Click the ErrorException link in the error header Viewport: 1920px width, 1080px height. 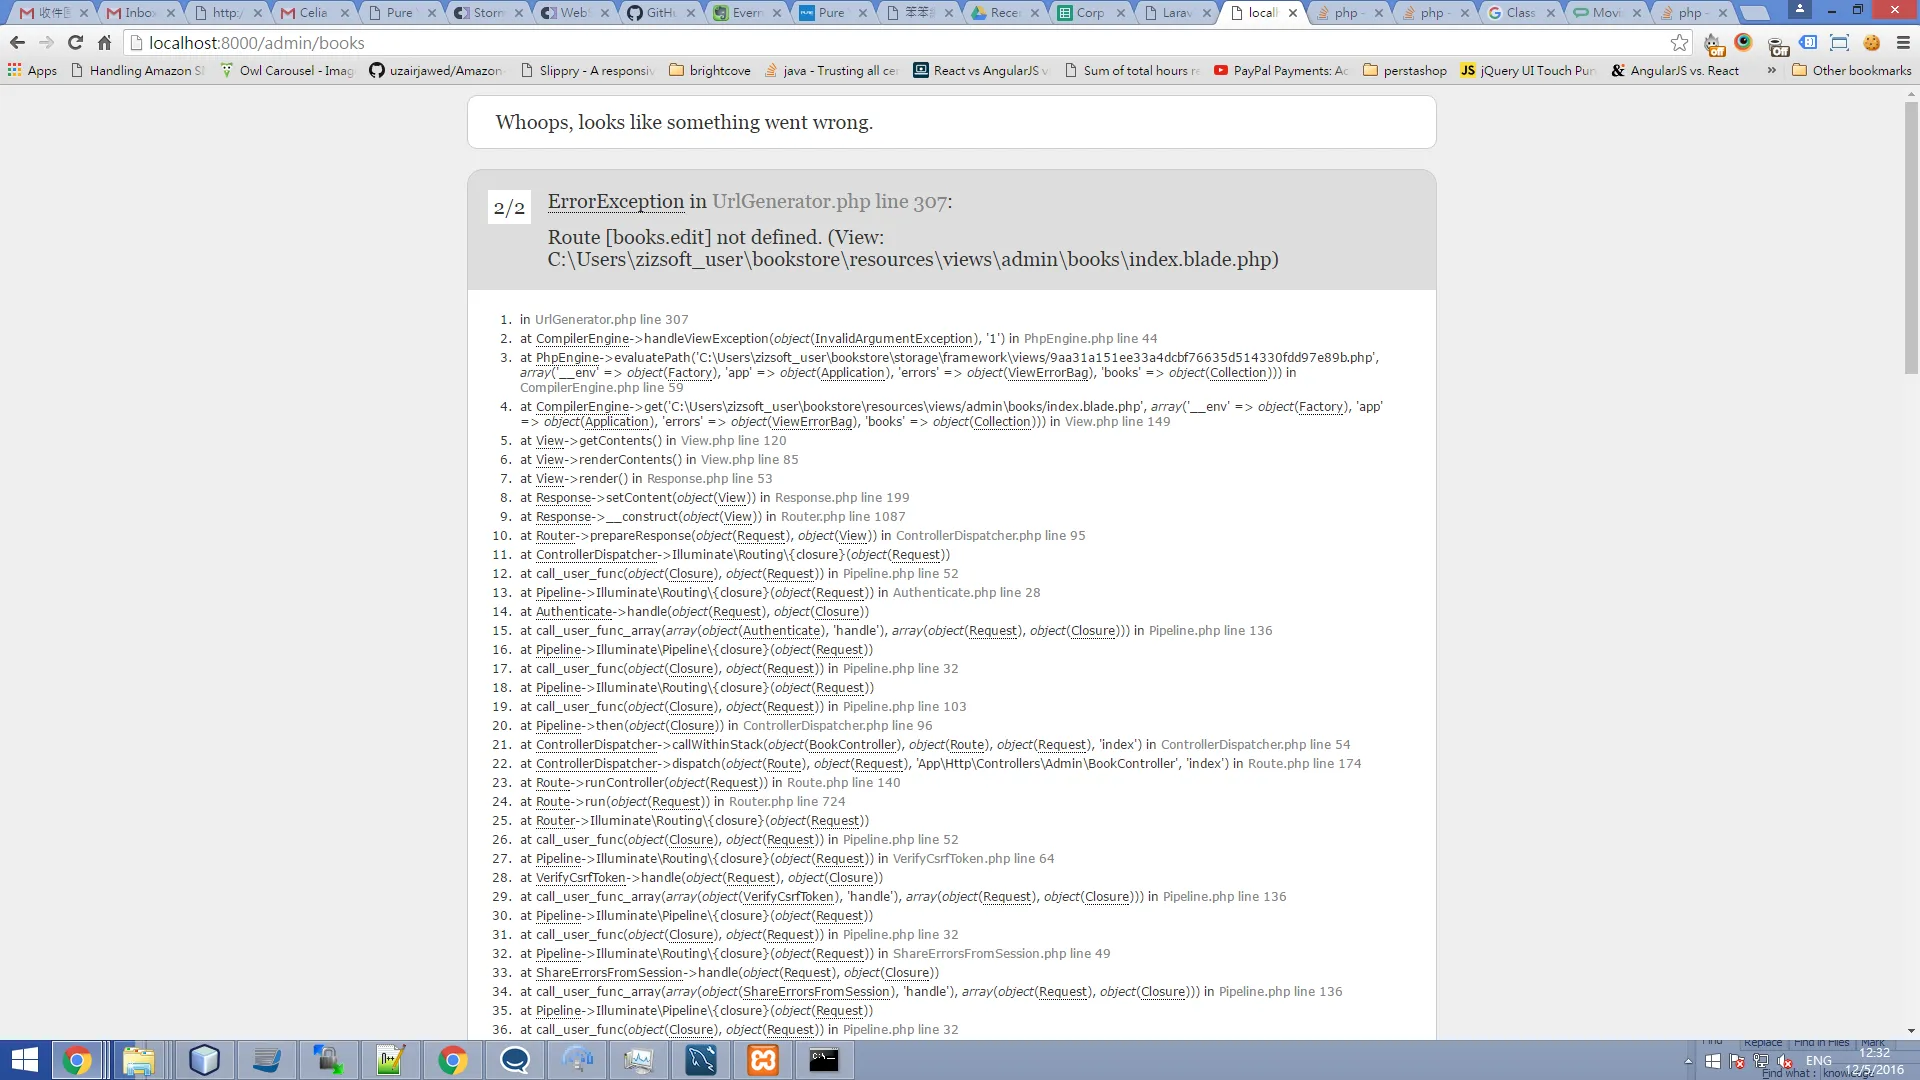point(615,202)
